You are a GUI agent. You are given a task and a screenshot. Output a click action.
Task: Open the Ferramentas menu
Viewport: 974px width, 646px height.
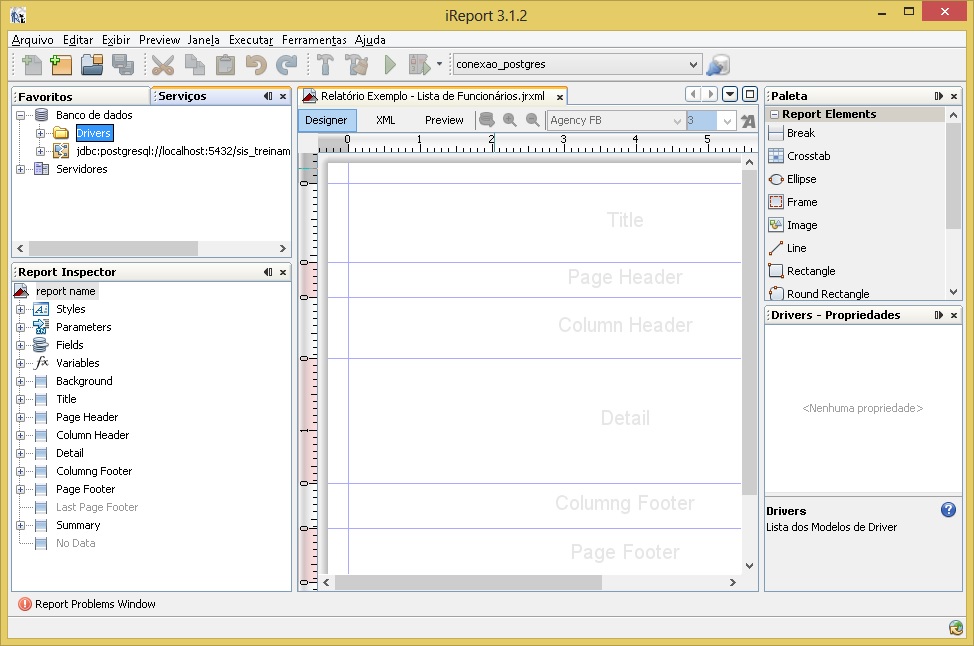(314, 40)
